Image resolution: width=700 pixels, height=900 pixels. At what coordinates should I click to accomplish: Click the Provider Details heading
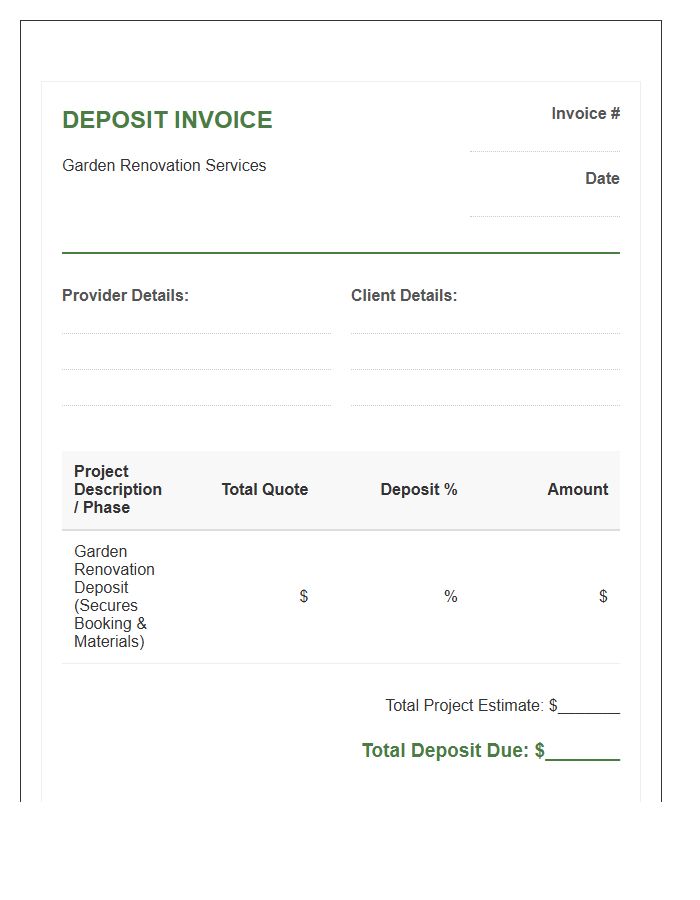tap(125, 296)
